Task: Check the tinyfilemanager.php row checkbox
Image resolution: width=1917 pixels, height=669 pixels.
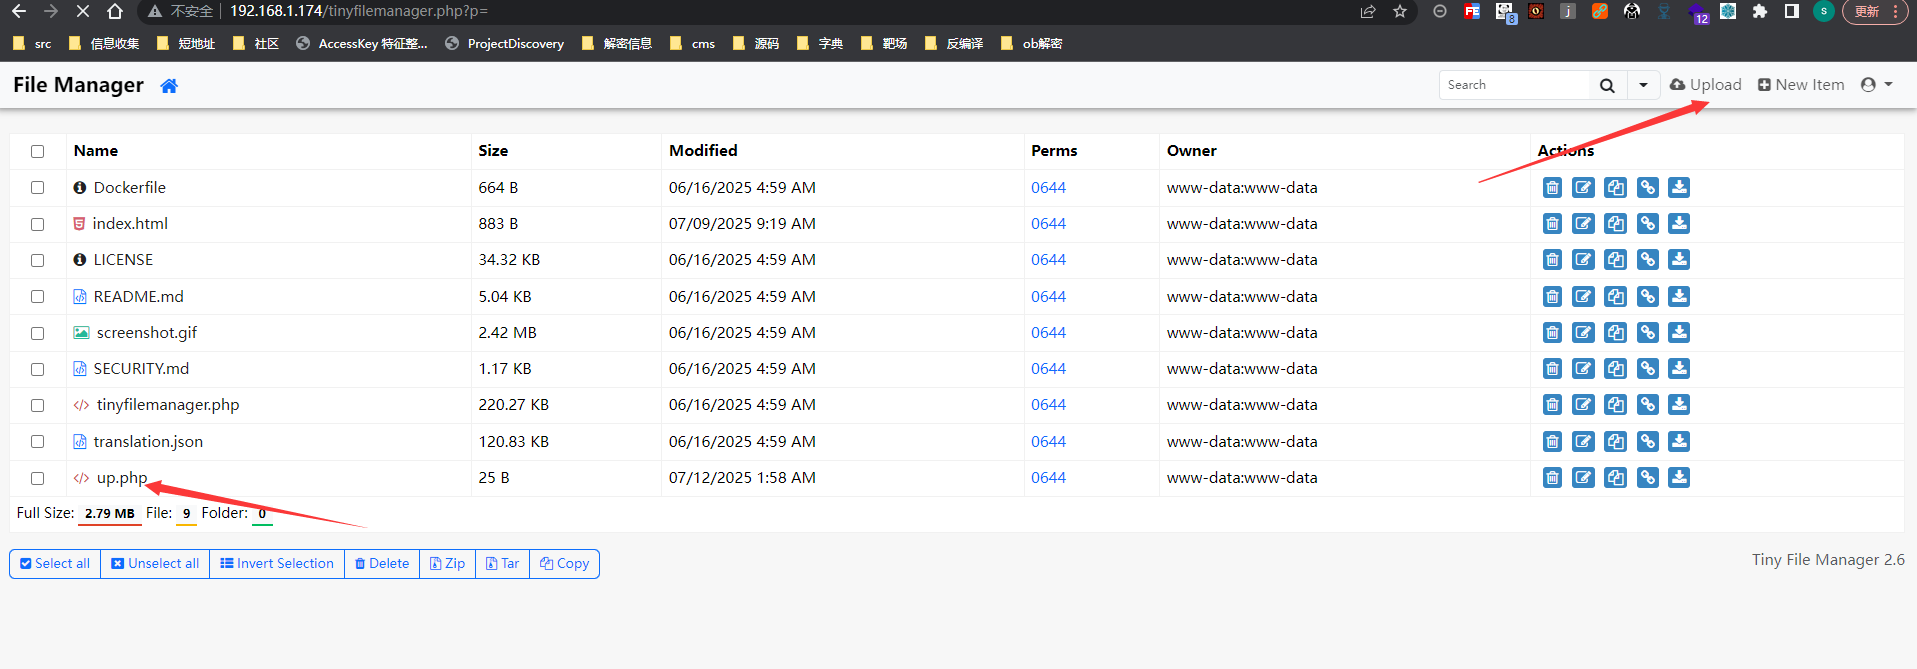Action: coord(38,405)
